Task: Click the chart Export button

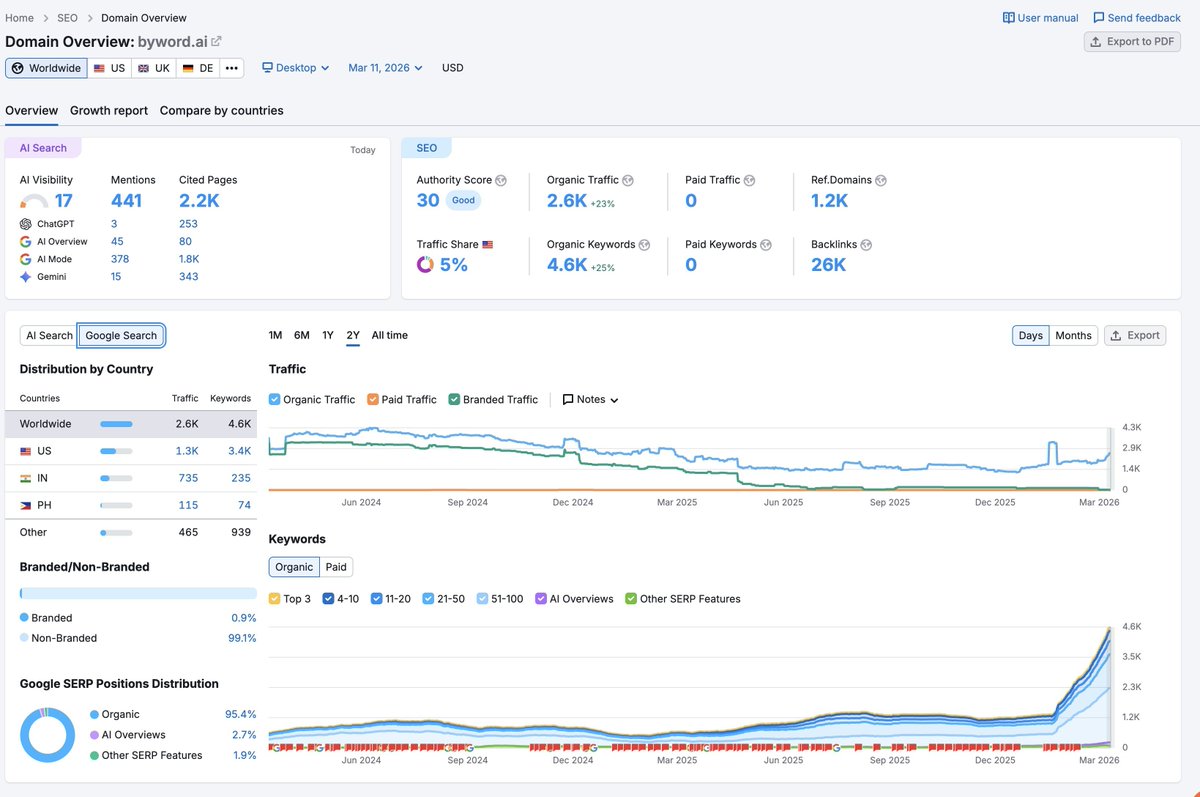Action: pyautogui.click(x=1135, y=336)
